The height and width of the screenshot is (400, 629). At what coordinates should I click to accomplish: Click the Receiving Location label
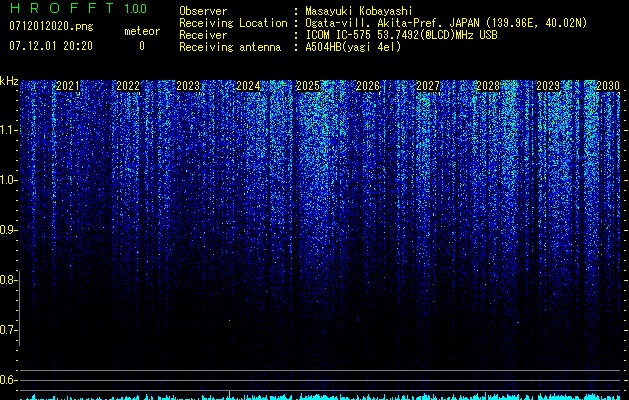[233, 23]
